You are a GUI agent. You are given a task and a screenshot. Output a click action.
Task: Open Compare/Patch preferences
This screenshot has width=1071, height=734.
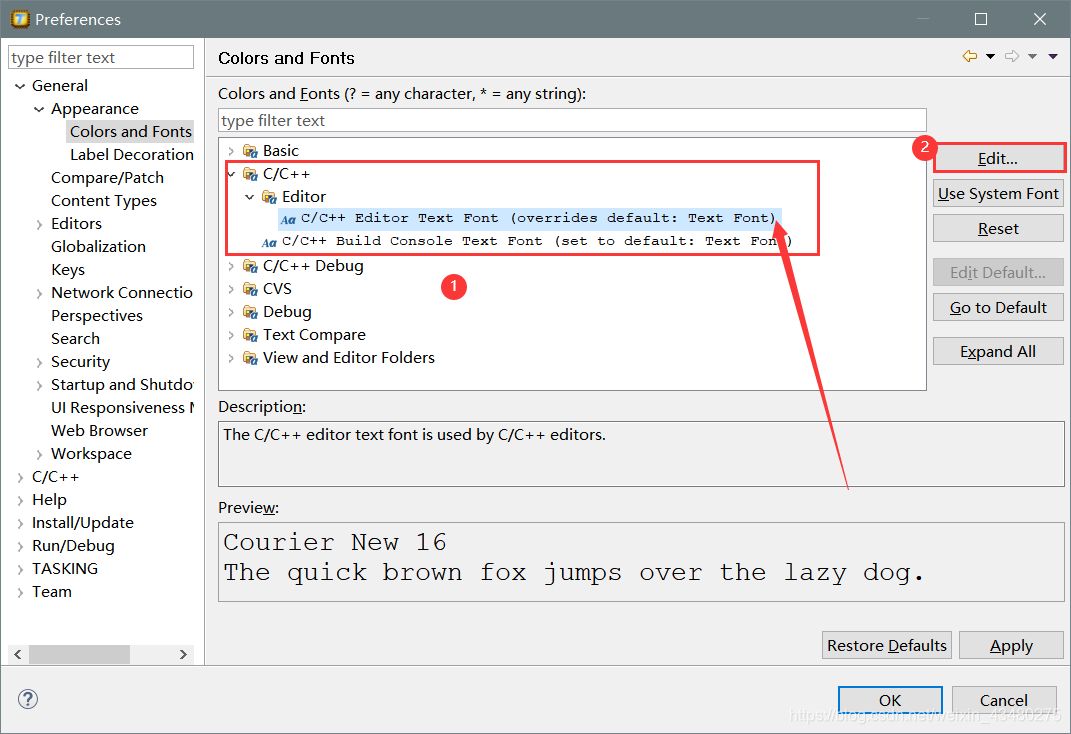coord(107,178)
